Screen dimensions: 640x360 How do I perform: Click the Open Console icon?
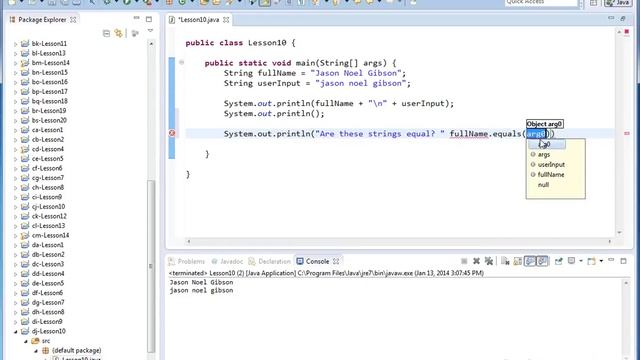[591, 261]
